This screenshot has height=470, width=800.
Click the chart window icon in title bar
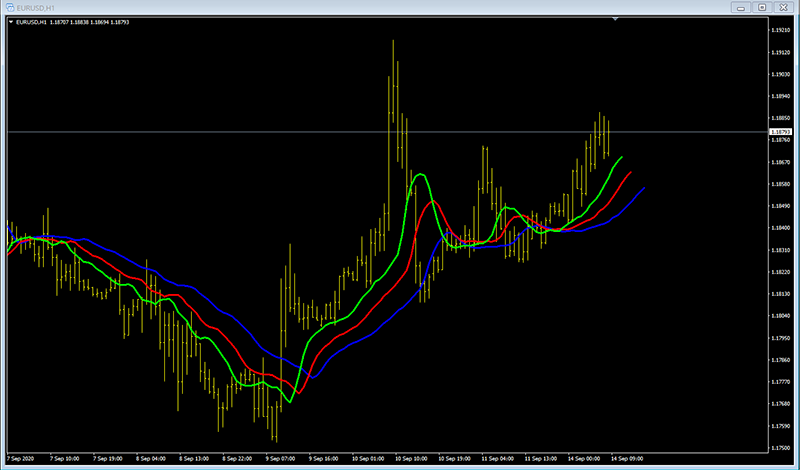click(8, 7)
